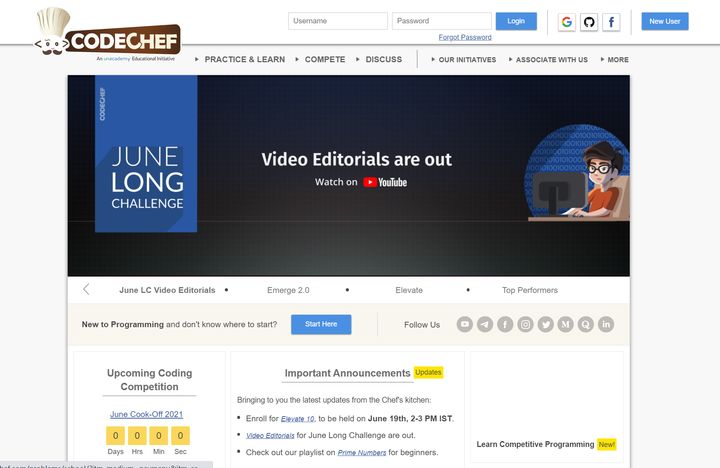
Task: Click the Important Announcements heading
Action: coord(347,373)
